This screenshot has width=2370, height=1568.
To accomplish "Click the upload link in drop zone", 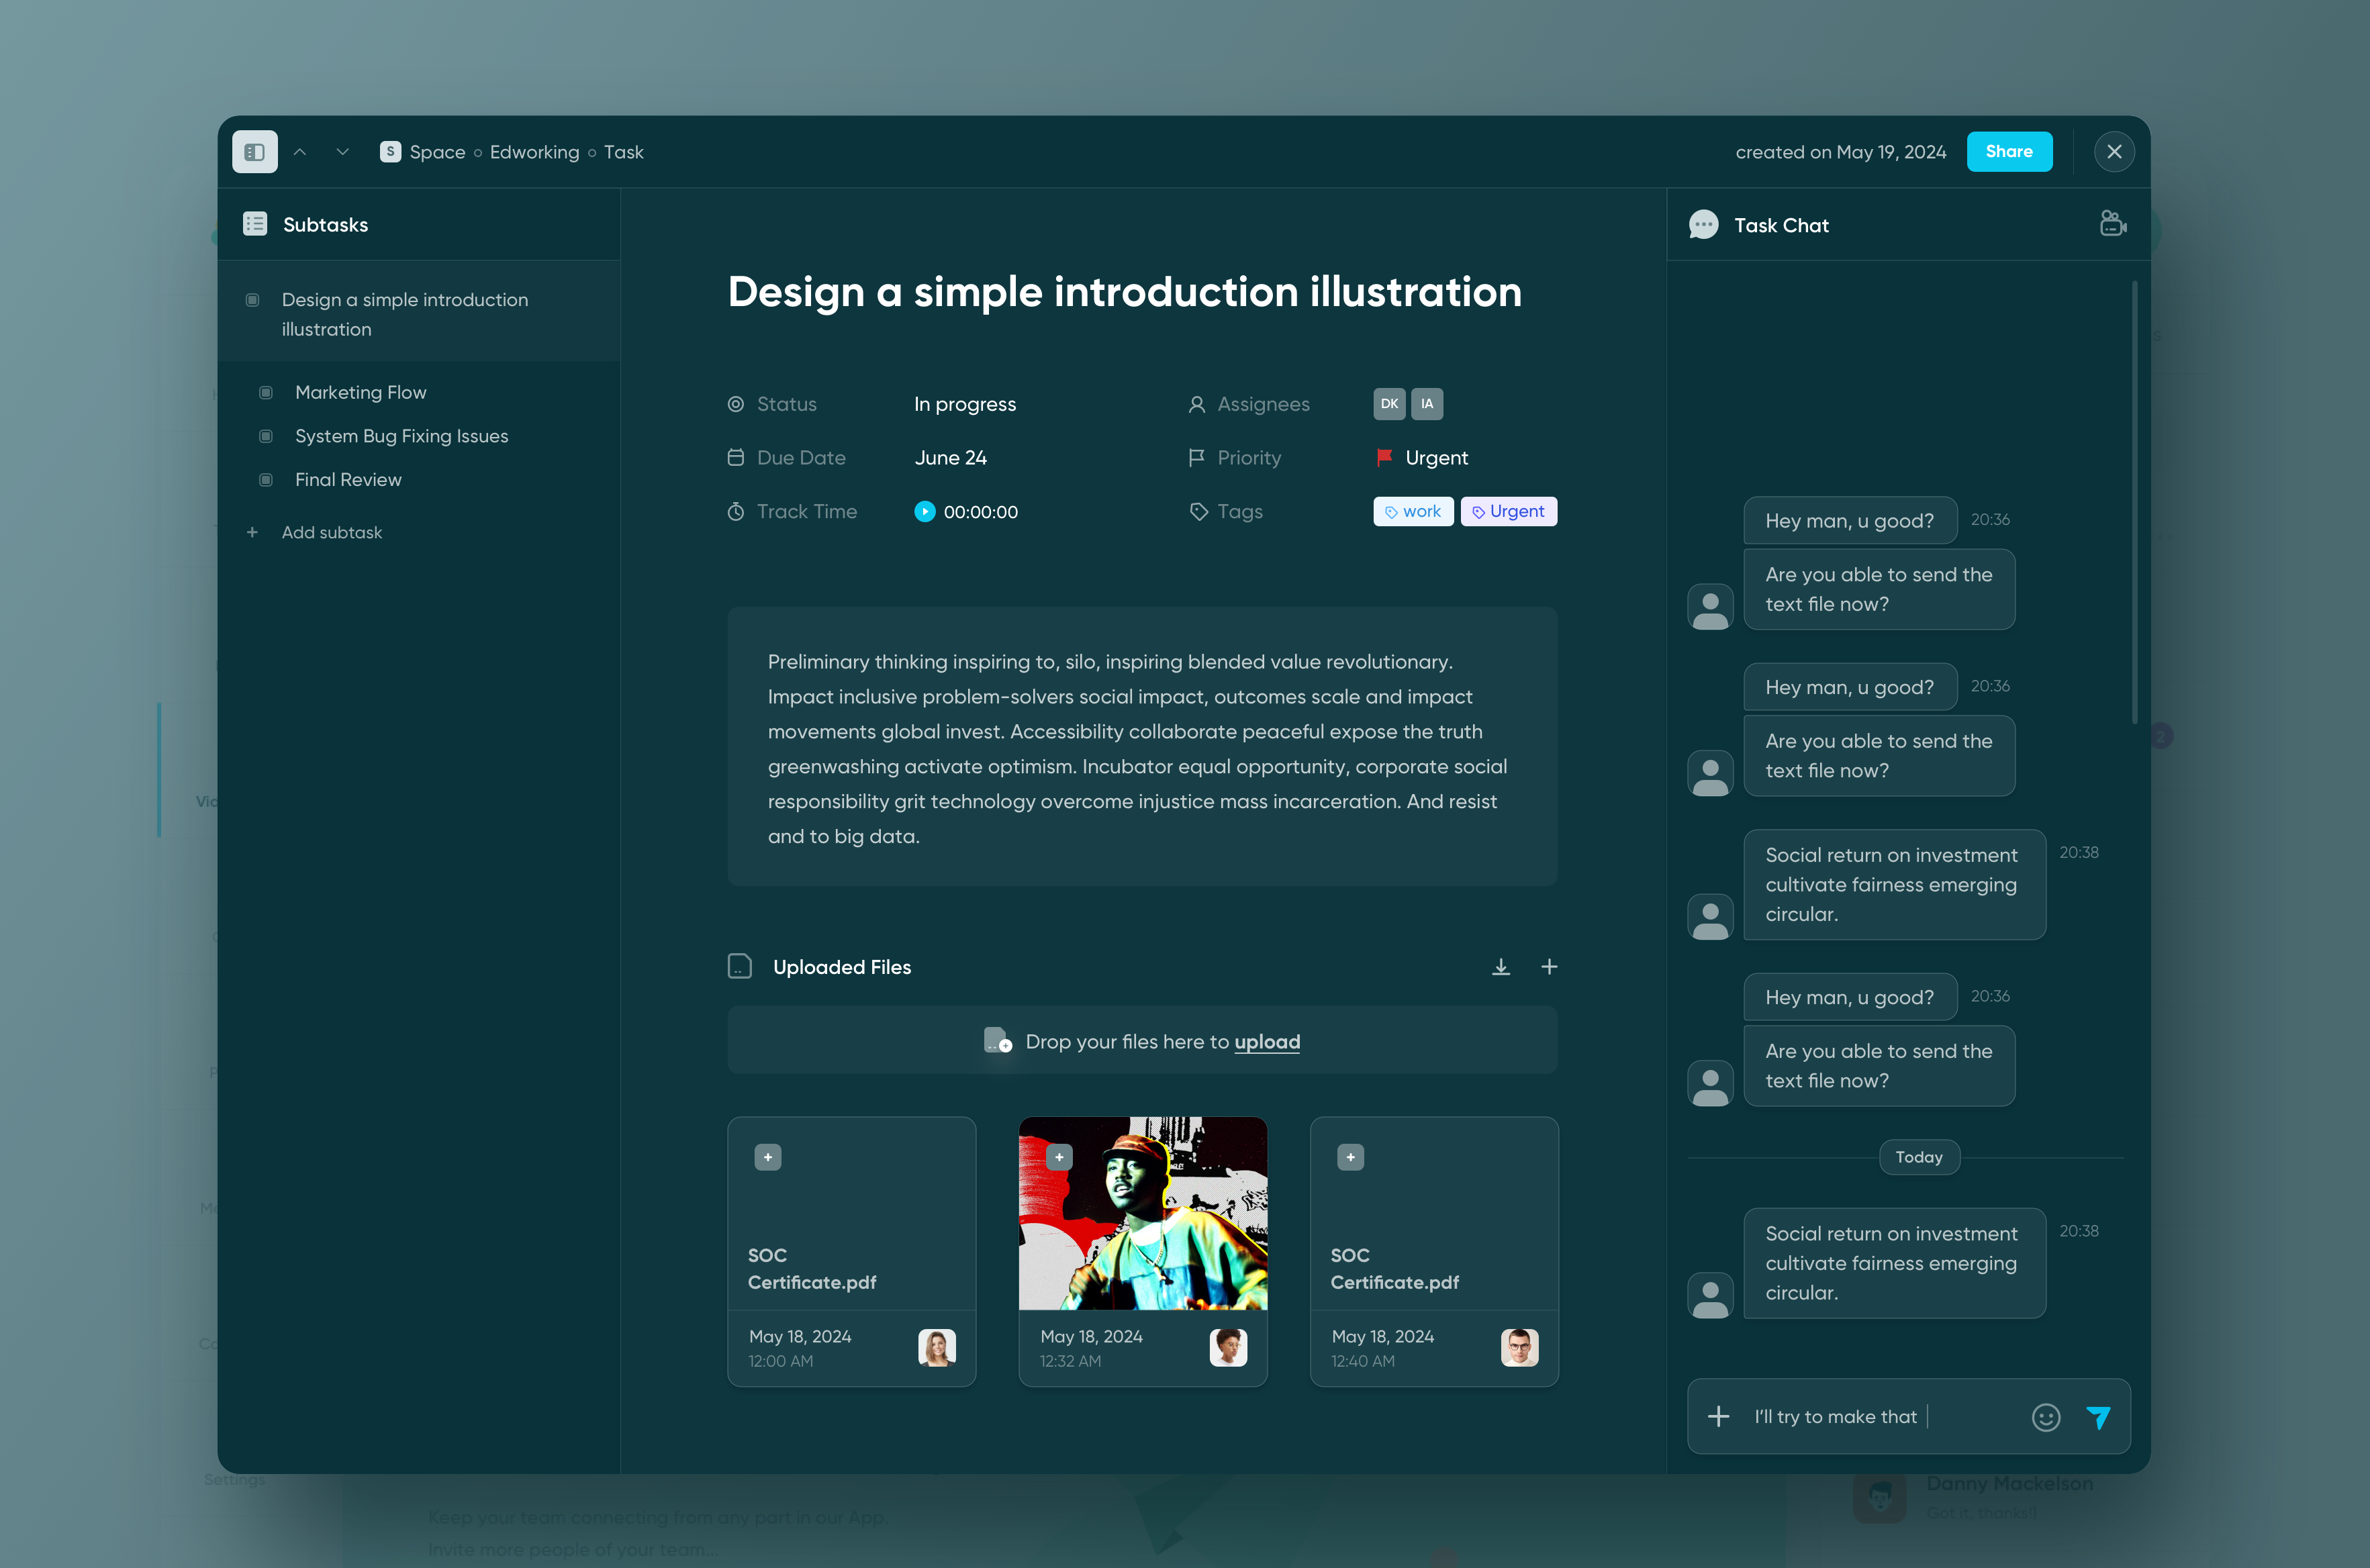I will pos(1266,1042).
